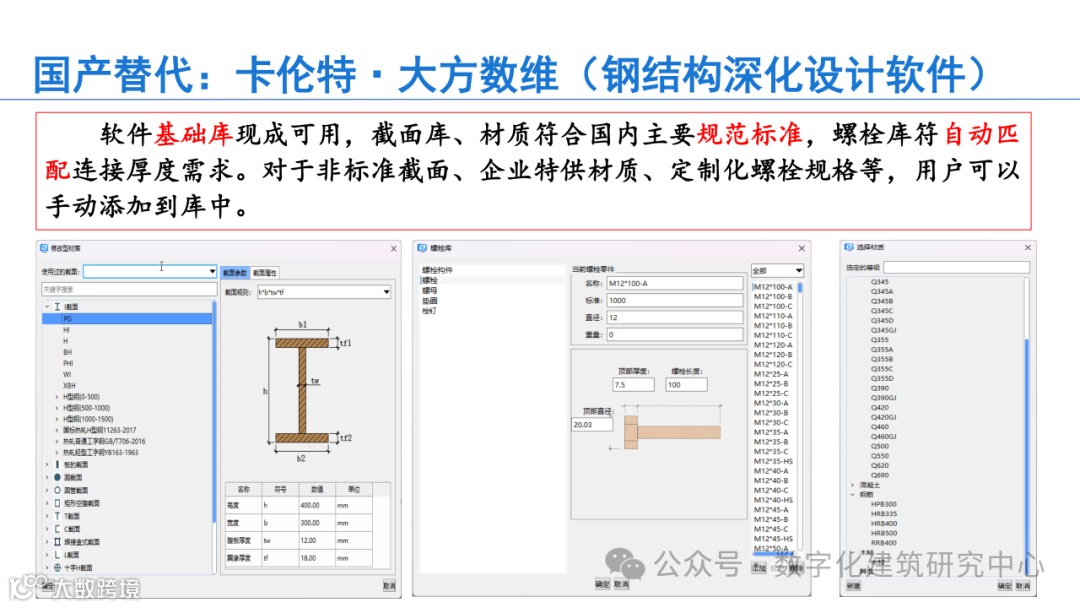The width and height of the screenshot is (1080, 608).
Task: Expand the H型钢(500-1000) node
Action: 56,408
